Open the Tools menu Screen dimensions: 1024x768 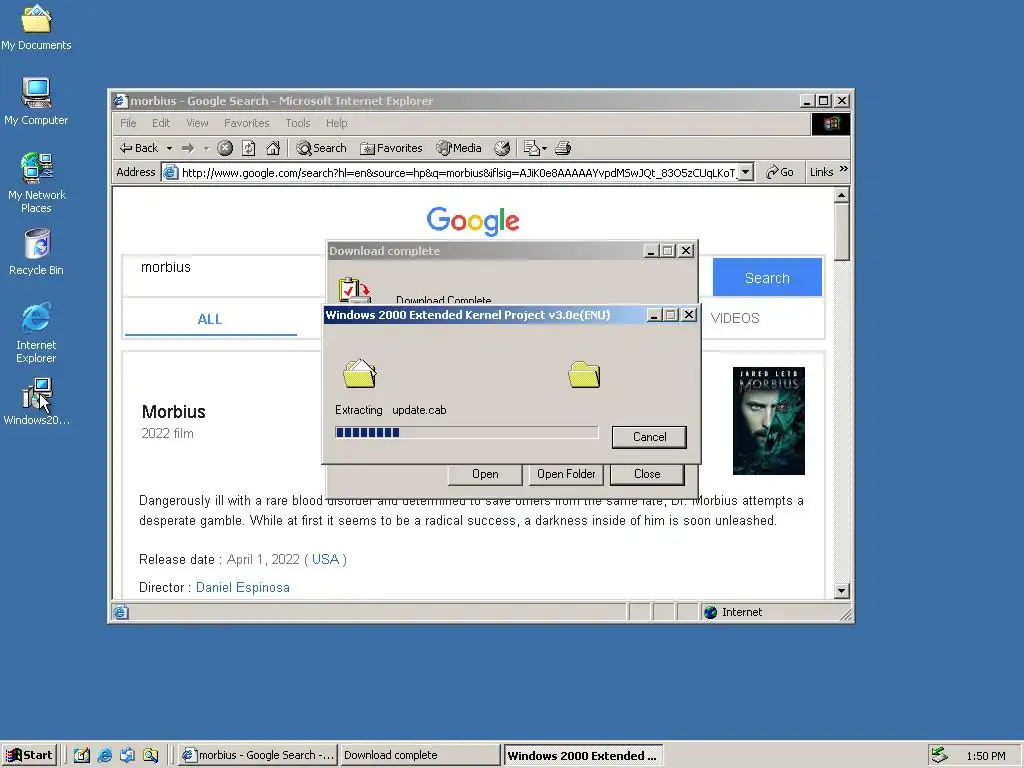click(298, 123)
